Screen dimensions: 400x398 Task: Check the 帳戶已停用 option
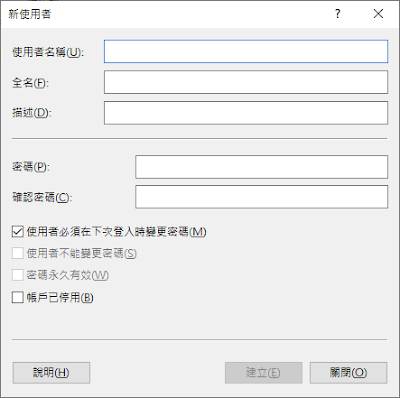tap(18, 297)
